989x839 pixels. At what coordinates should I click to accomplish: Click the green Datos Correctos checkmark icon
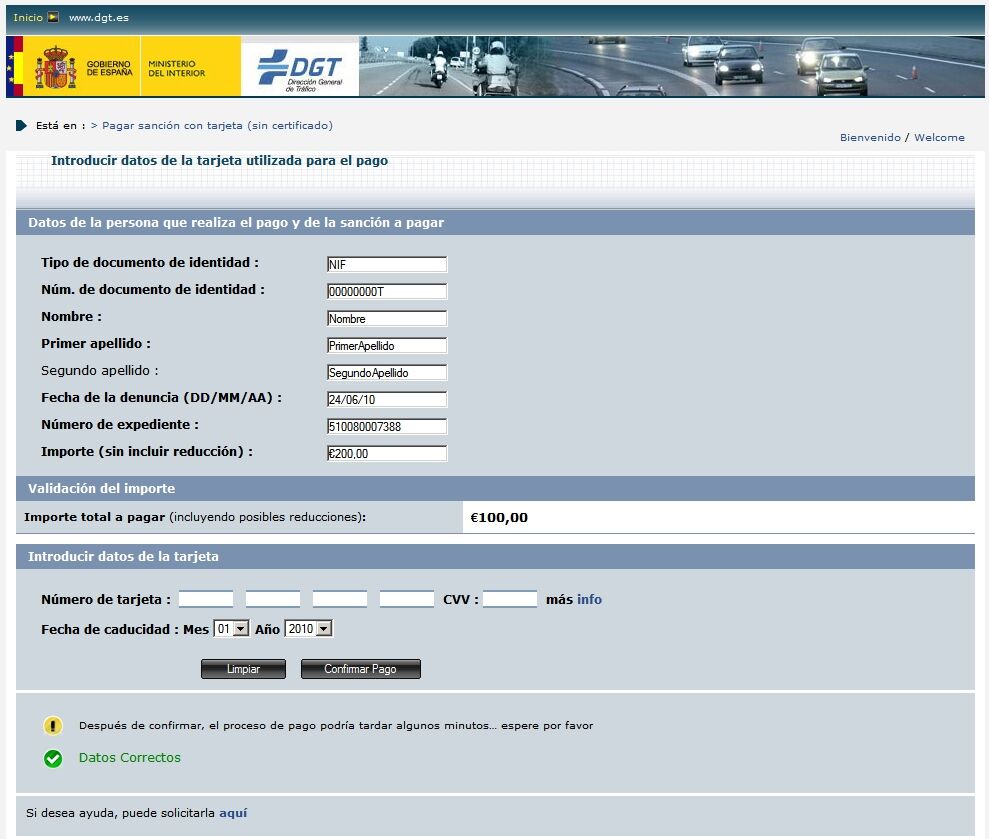coord(53,758)
